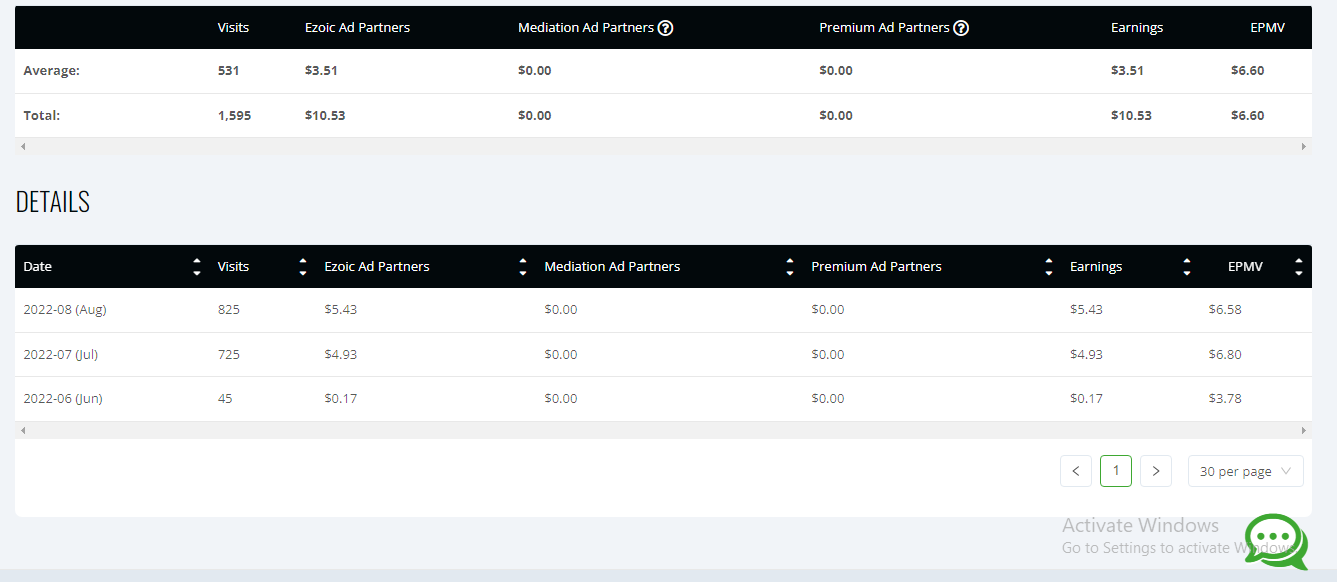Select page 1 in the pagination
This screenshot has width=1337, height=582.
pyautogui.click(x=1116, y=471)
